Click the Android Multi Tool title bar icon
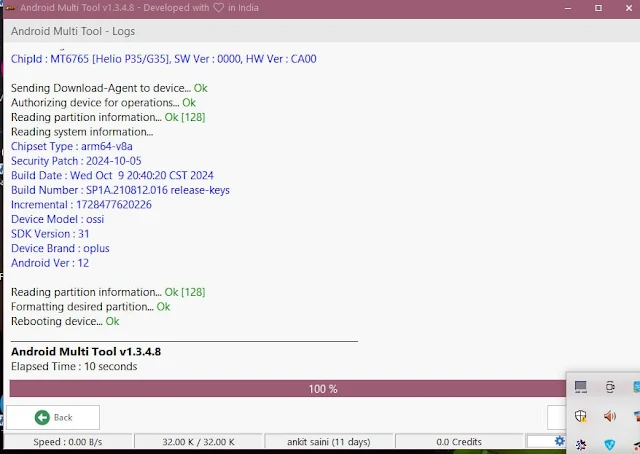The width and height of the screenshot is (640, 454). click(x=10, y=7)
